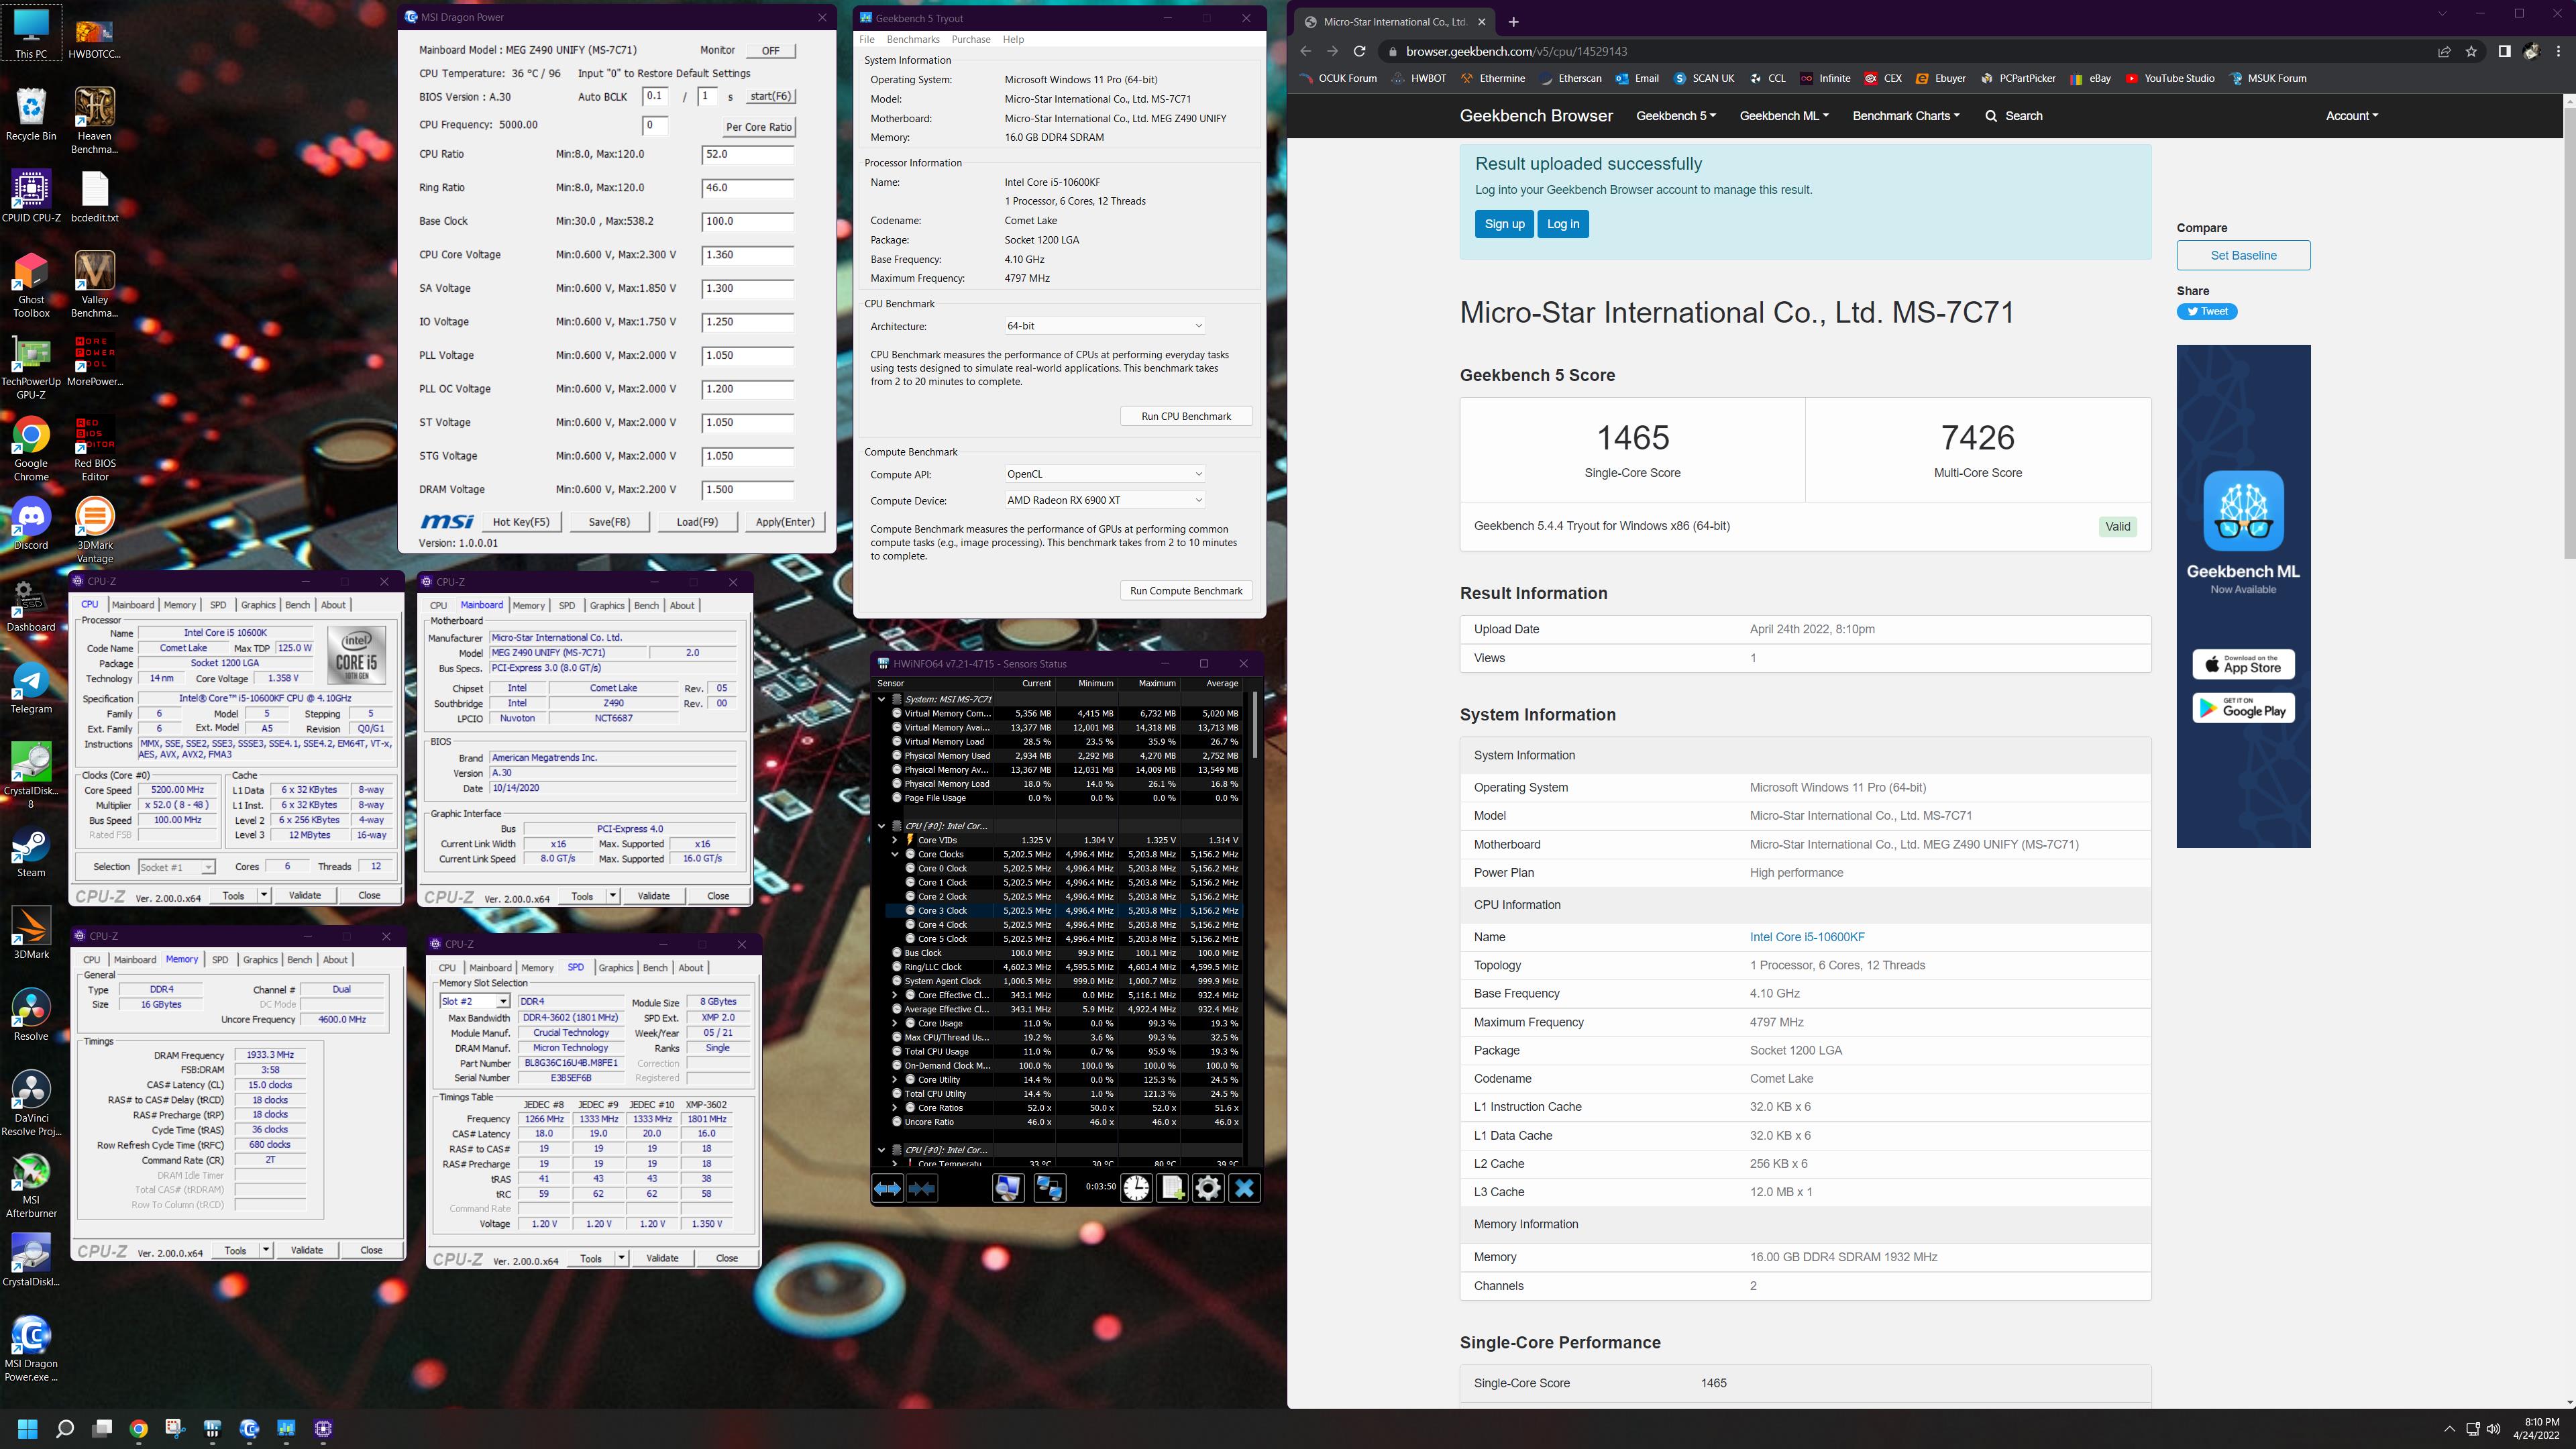
Task: Click Run CPU Benchmark button
Action: coord(1186,416)
